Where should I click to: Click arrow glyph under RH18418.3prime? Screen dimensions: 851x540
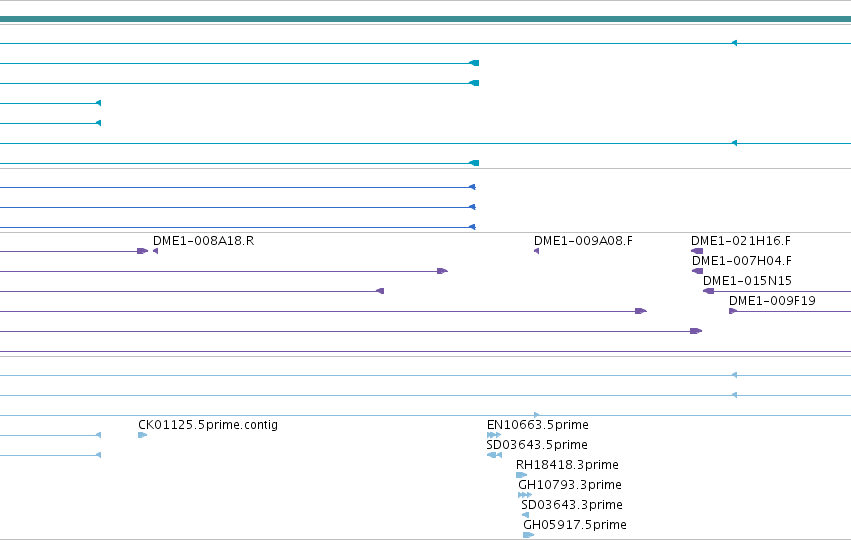(x=522, y=475)
